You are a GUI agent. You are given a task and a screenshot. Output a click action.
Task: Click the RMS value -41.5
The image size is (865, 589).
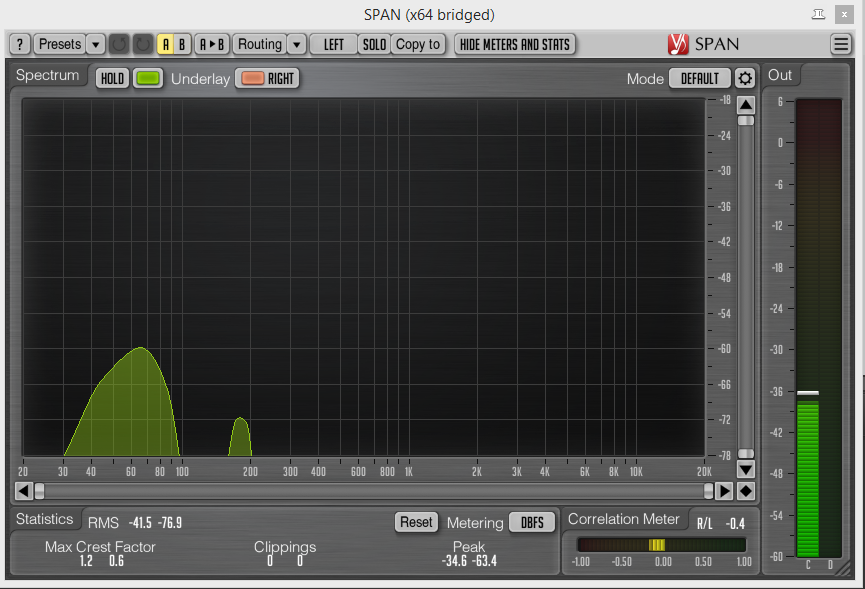[x=140, y=522]
